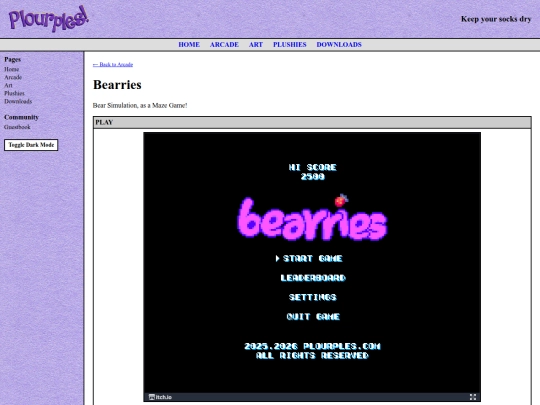Click the bearries pink title graphic
The image size is (540, 405).
[312, 219]
